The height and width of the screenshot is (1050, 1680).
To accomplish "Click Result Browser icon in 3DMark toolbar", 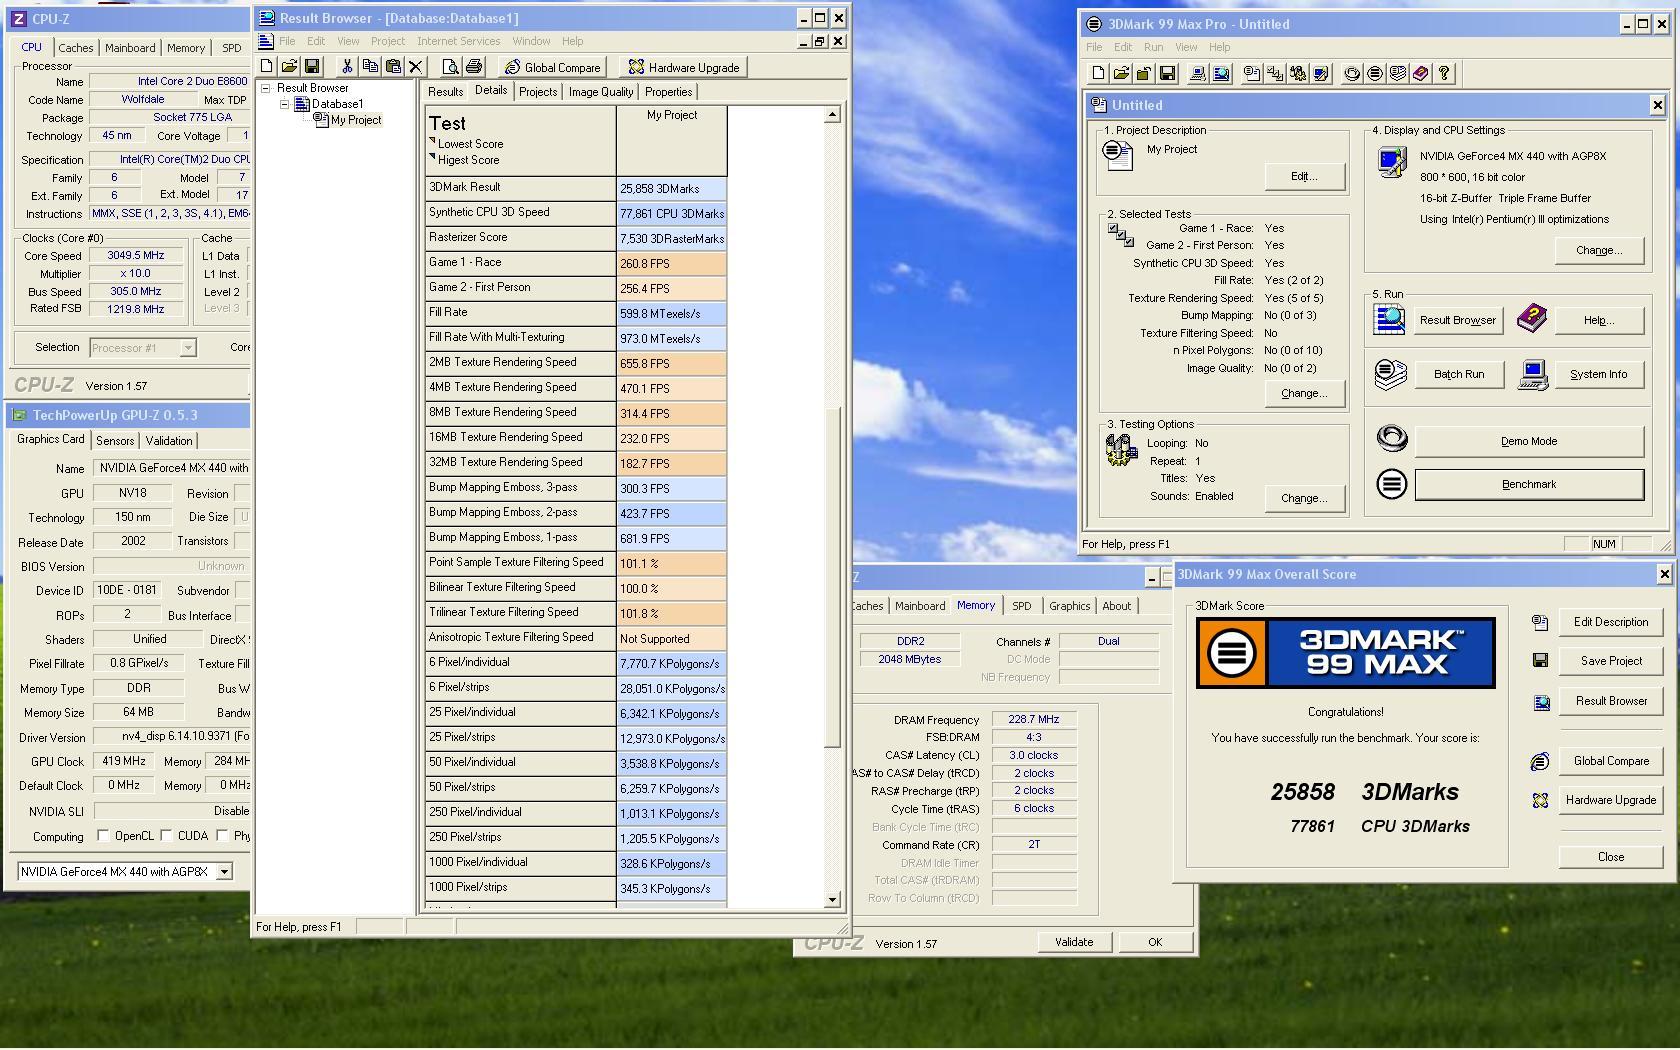I will pos(1221,73).
